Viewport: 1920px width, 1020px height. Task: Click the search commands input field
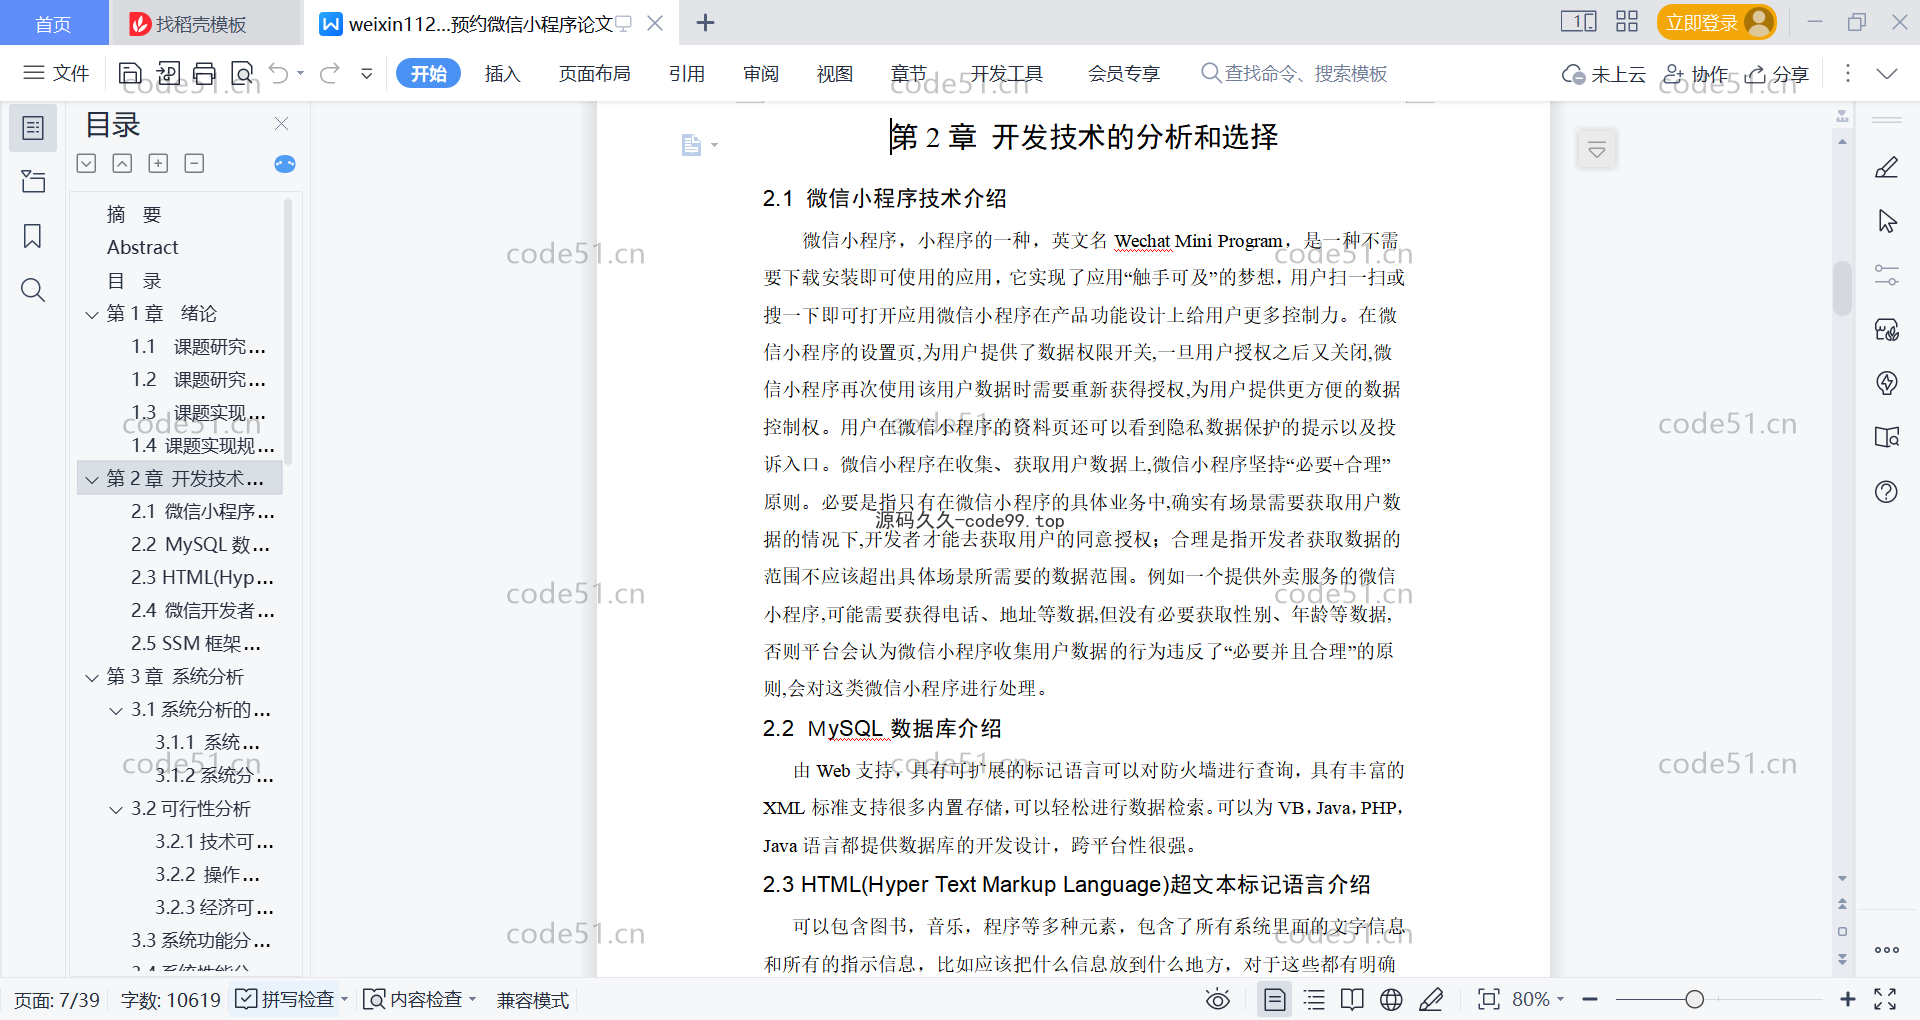[x=1295, y=73]
